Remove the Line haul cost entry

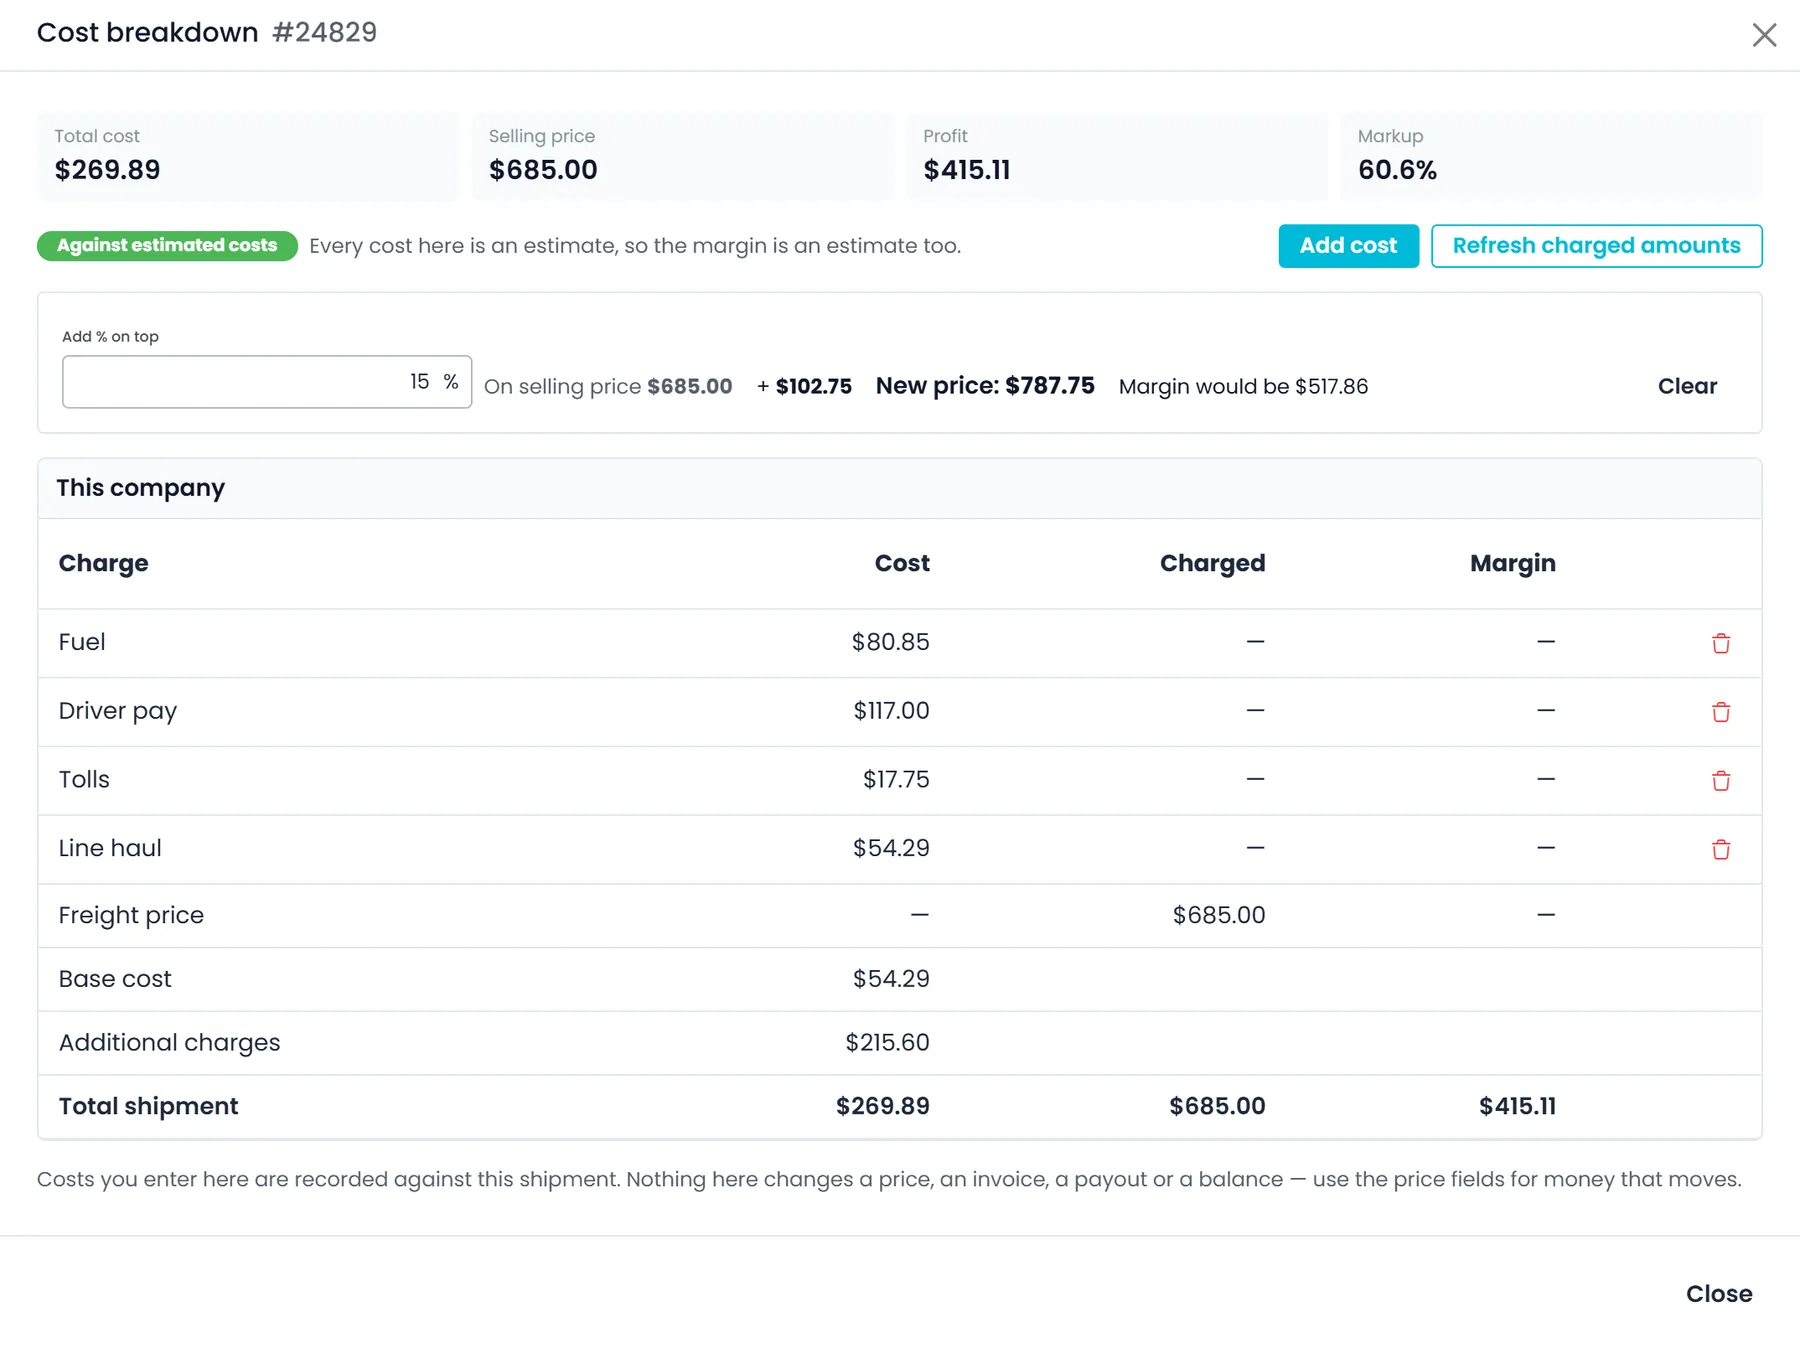pyautogui.click(x=1720, y=850)
